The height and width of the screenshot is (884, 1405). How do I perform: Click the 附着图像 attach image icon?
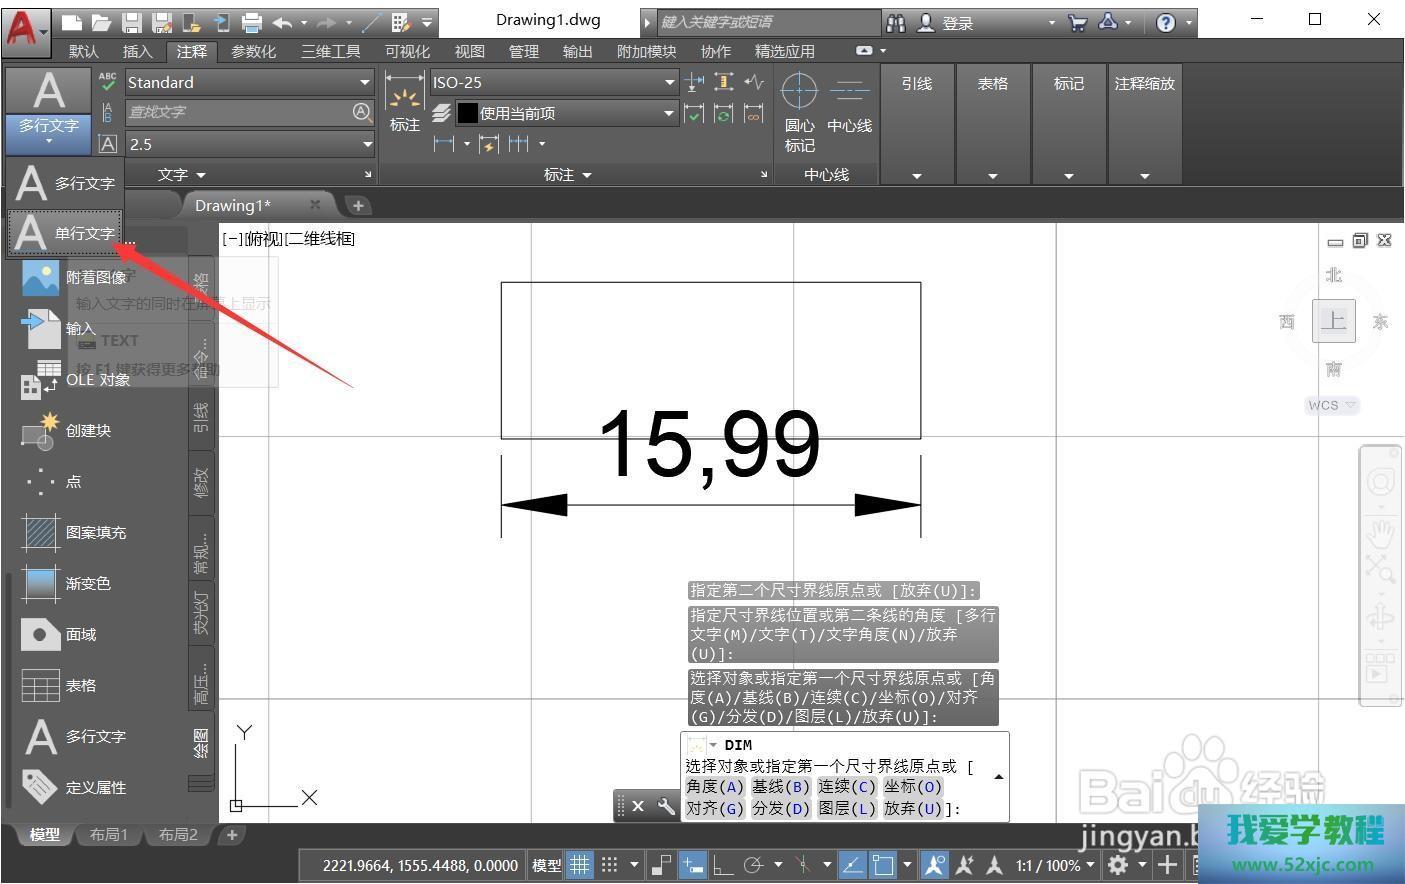(40, 277)
